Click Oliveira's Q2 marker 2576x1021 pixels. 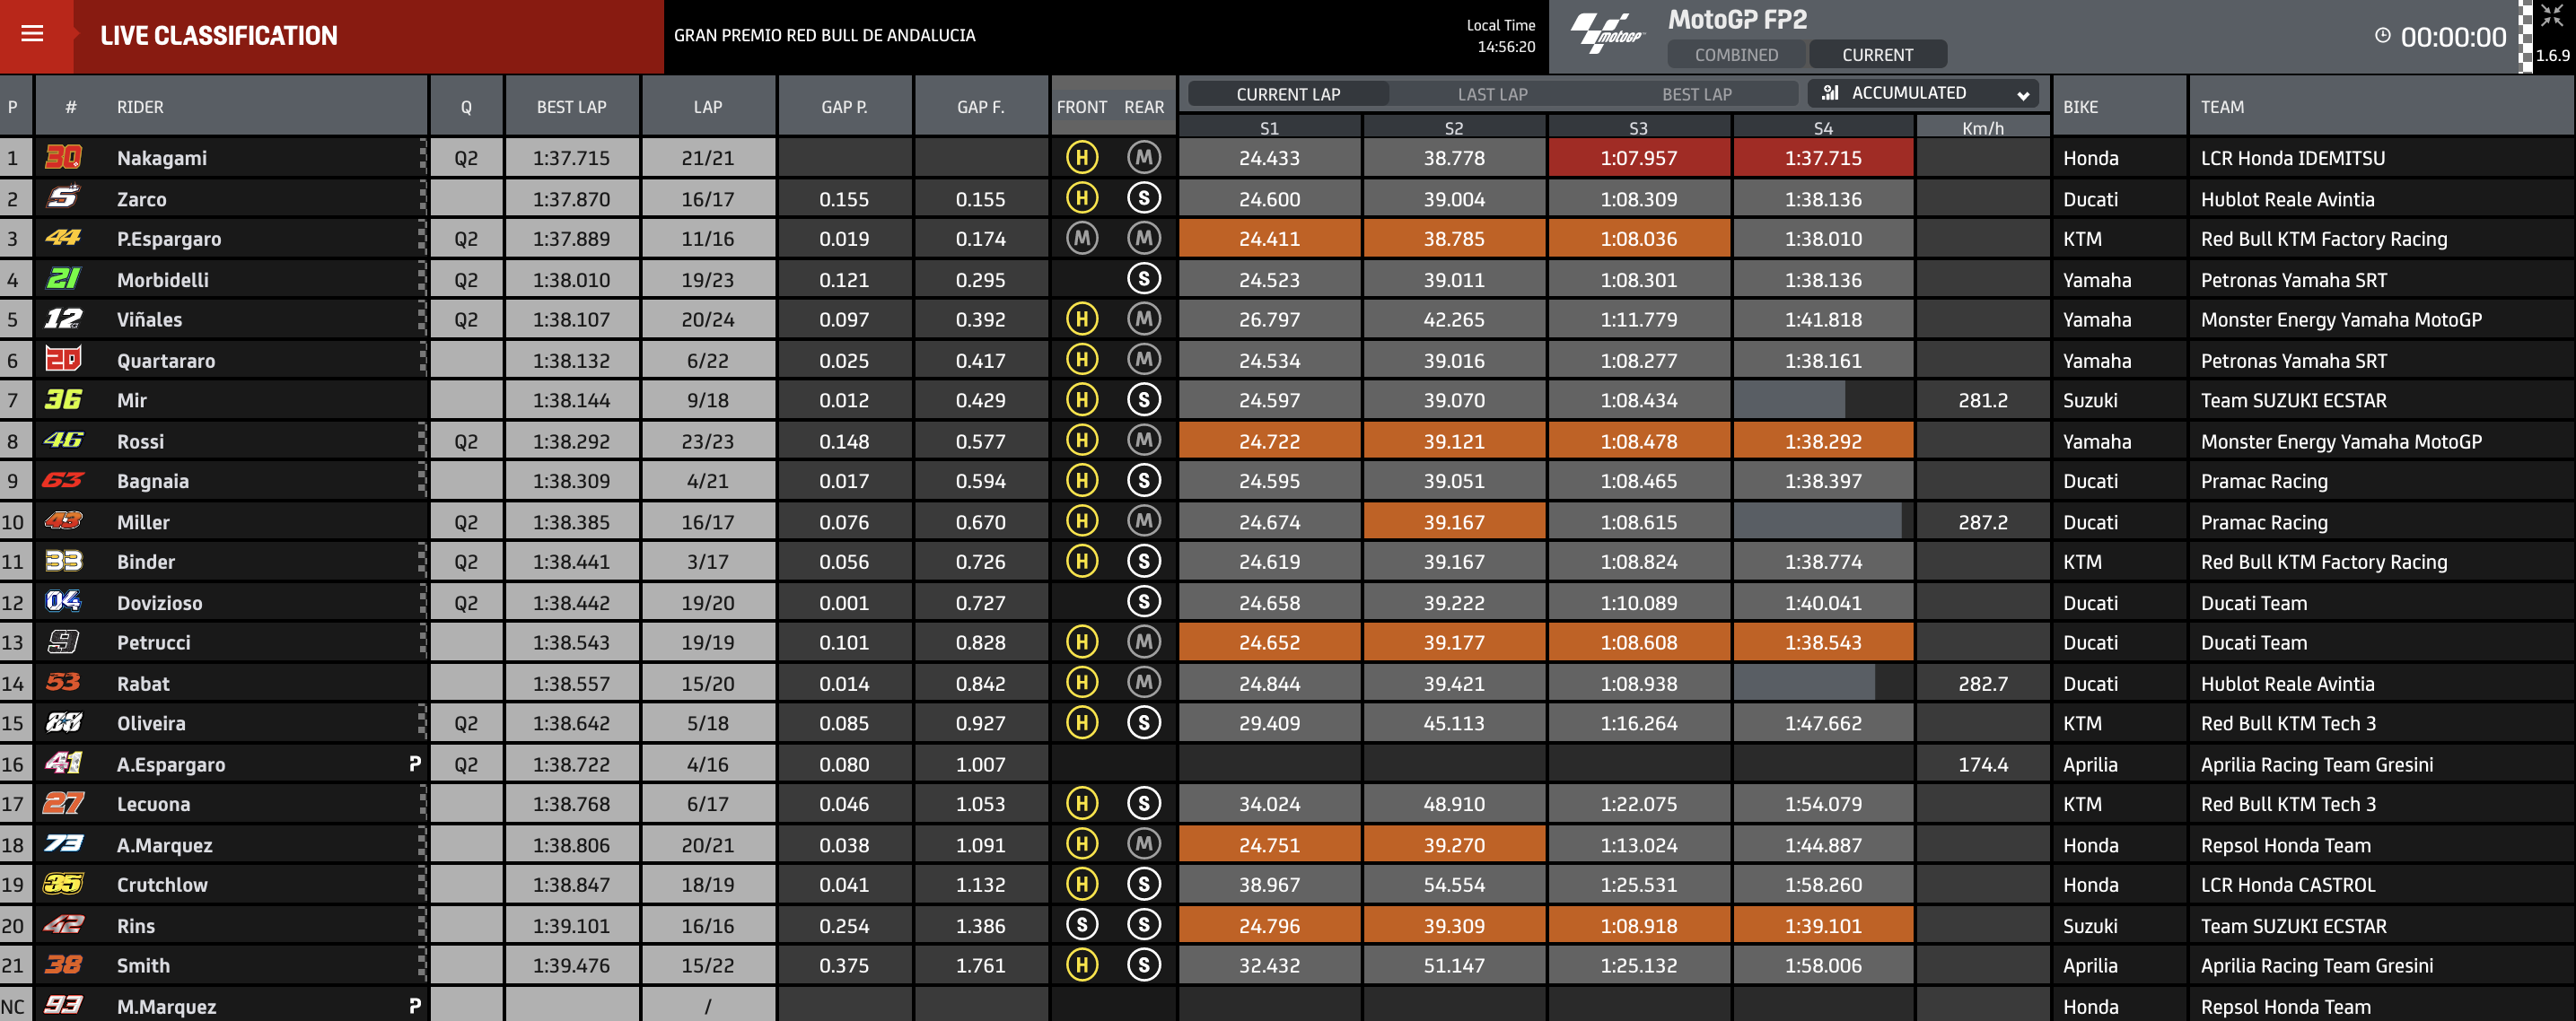[466, 723]
